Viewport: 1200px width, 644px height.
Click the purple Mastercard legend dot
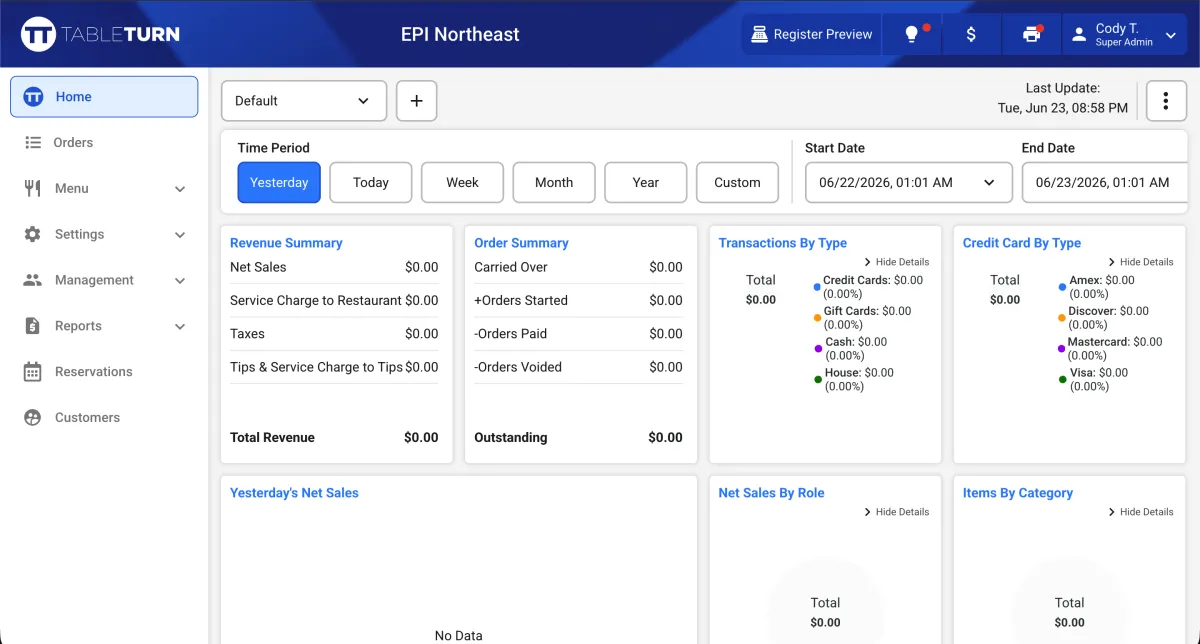(x=1062, y=349)
